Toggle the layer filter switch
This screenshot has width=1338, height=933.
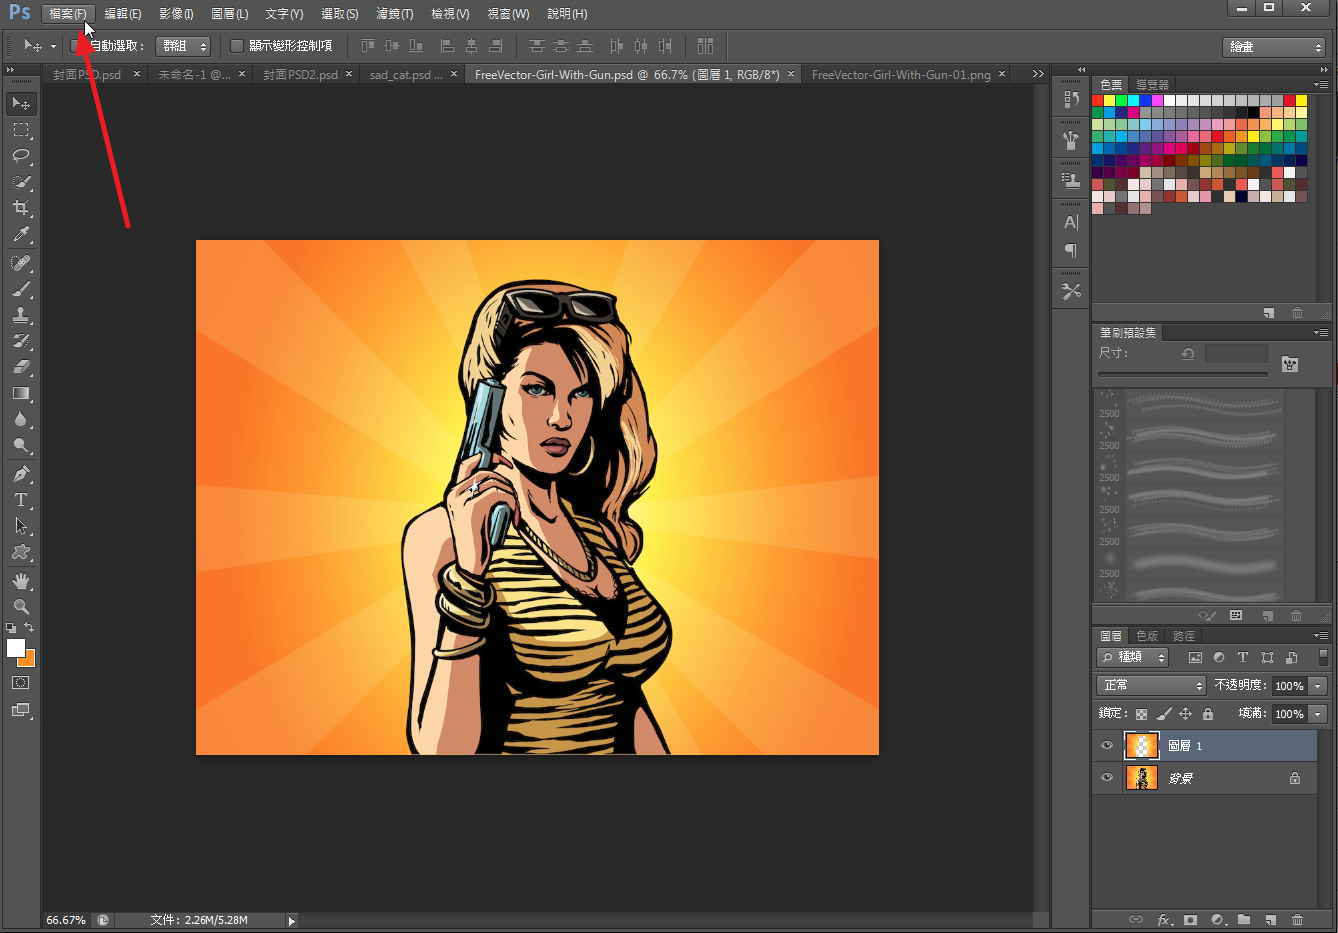[x=1324, y=657]
